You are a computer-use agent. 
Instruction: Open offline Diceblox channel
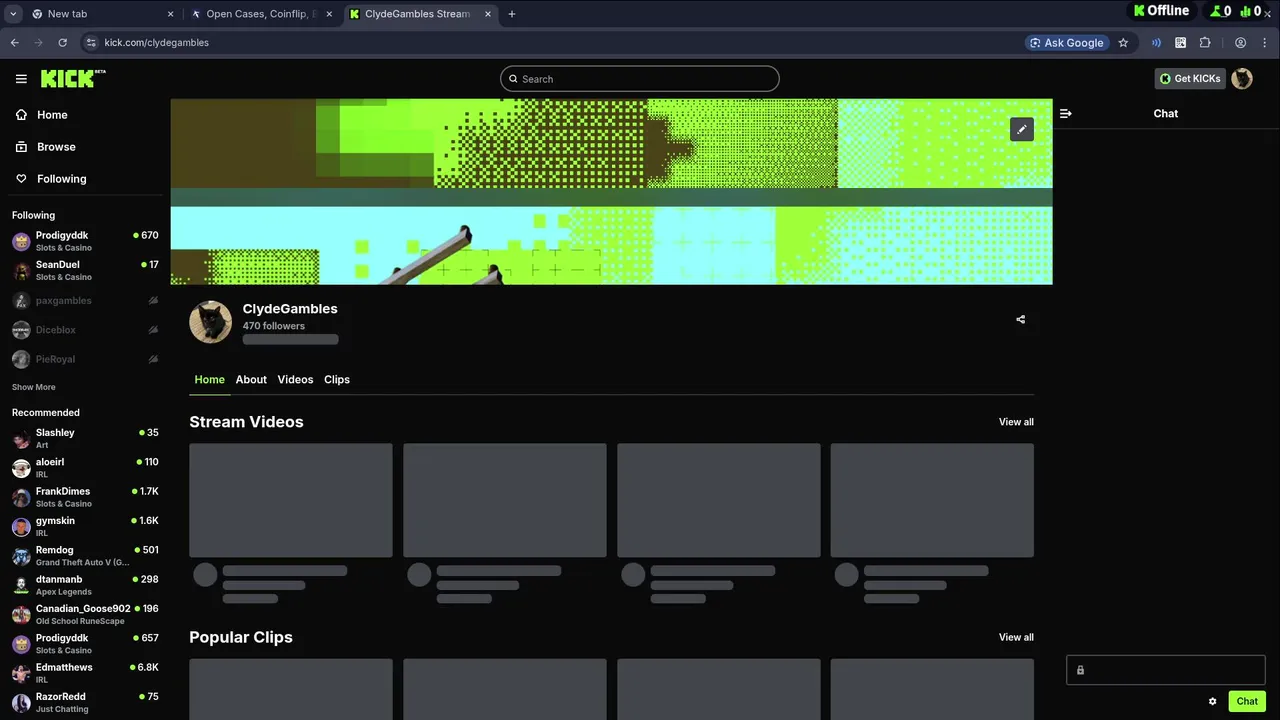(x=85, y=330)
